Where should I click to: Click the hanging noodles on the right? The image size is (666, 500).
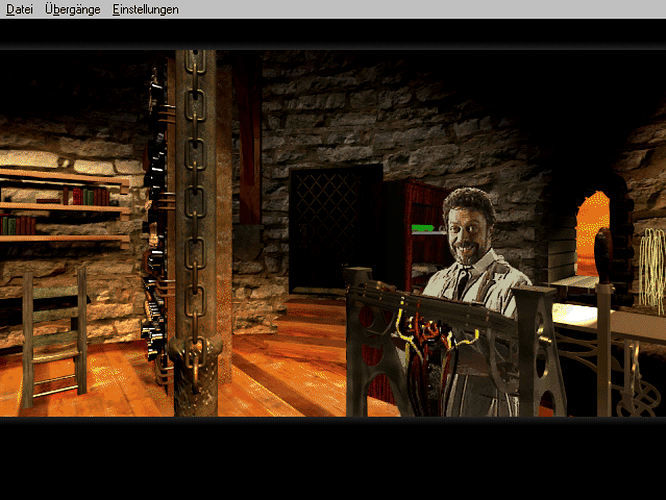pyautogui.click(x=652, y=270)
